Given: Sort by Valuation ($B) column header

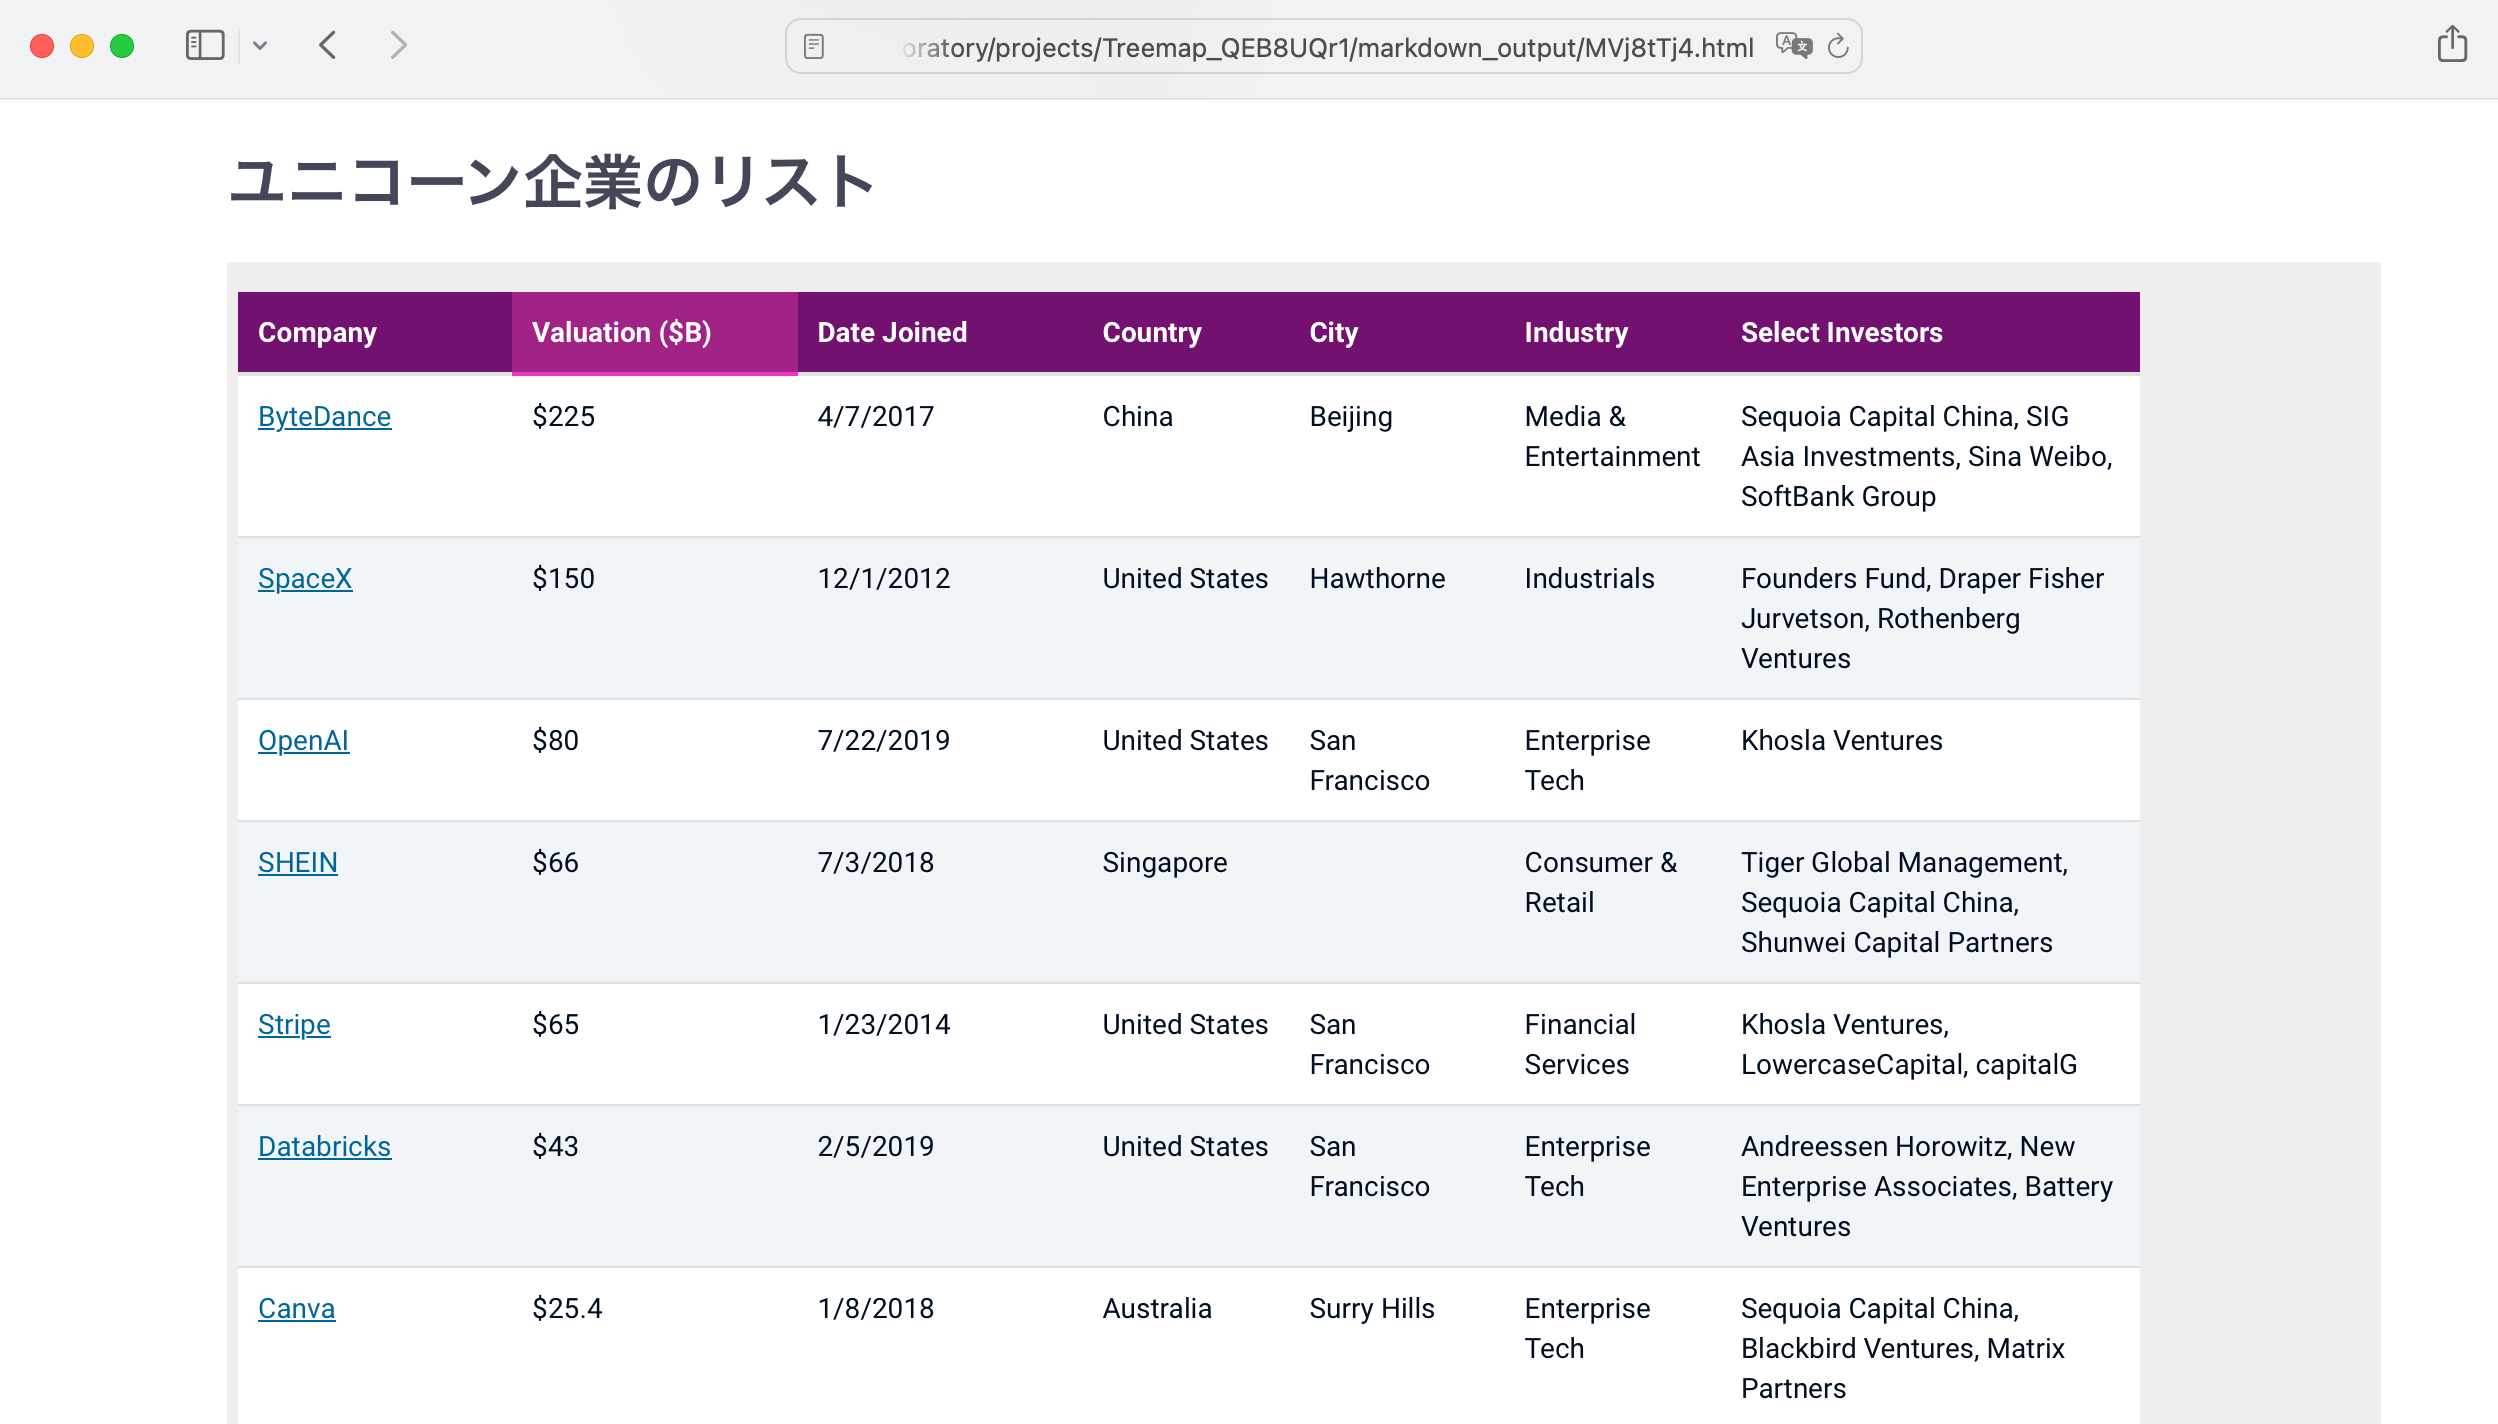Looking at the screenshot, I should coord(654,333).
